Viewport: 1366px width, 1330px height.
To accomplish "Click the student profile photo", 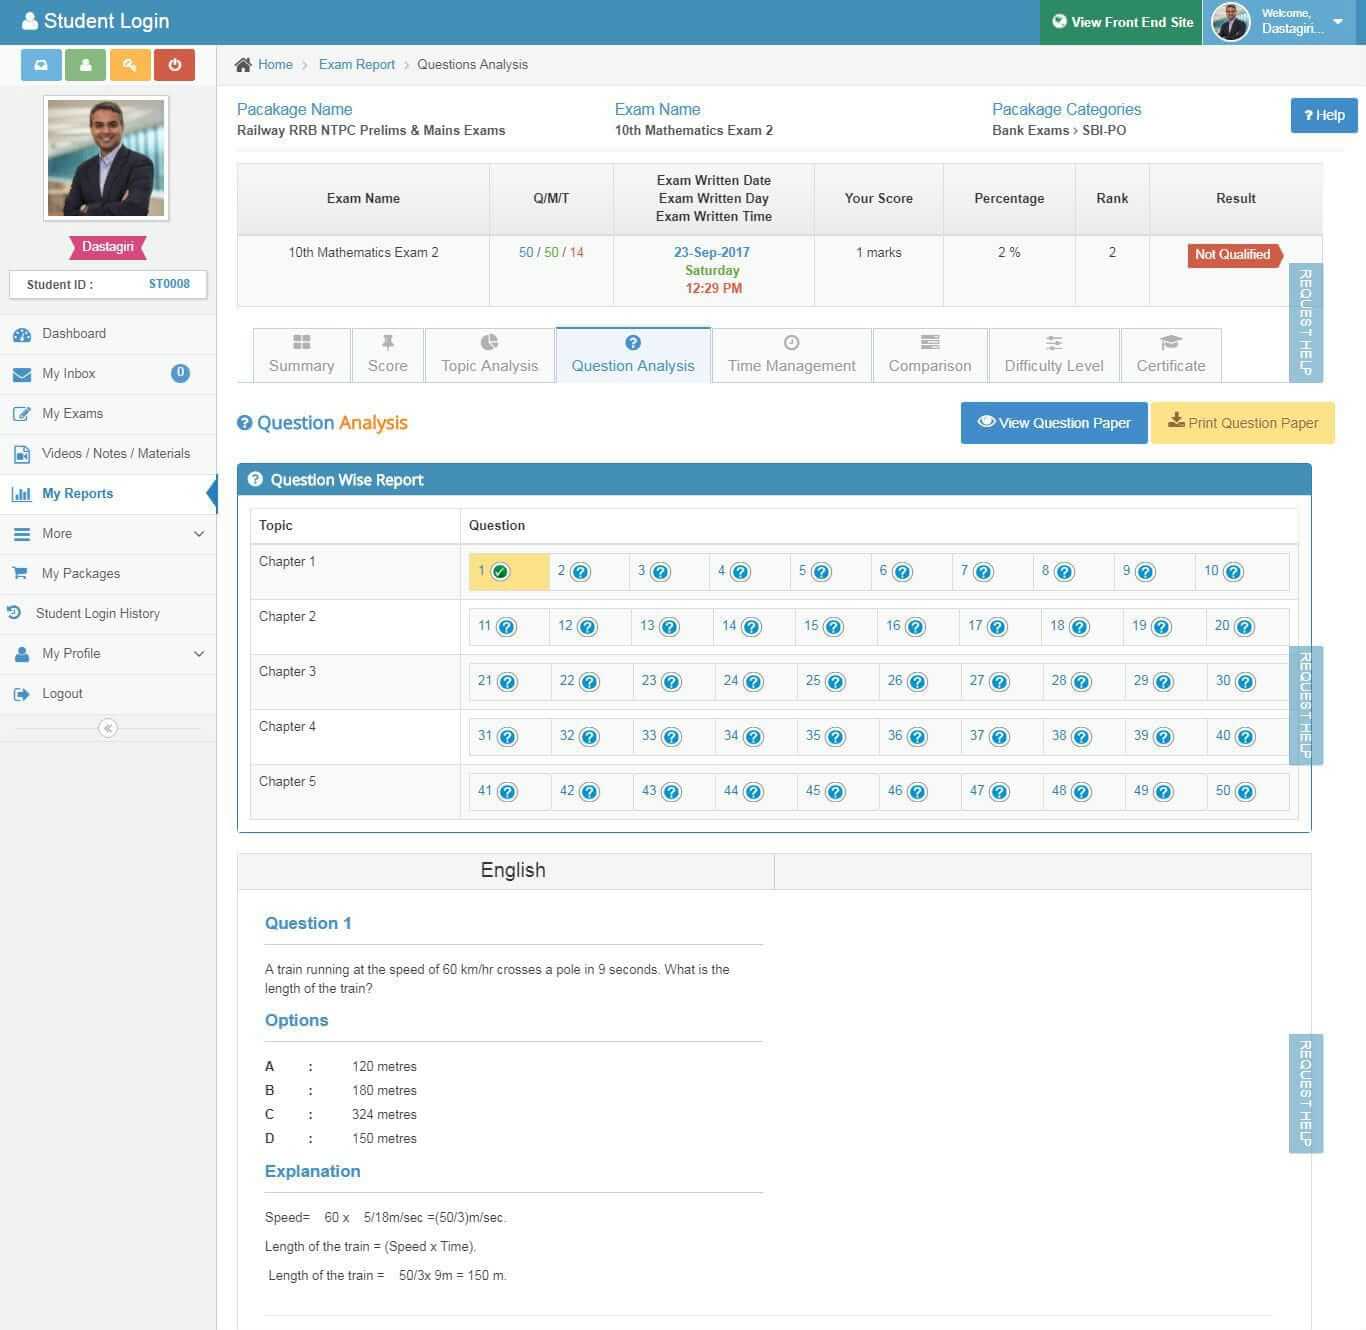I will coord(106,158).
